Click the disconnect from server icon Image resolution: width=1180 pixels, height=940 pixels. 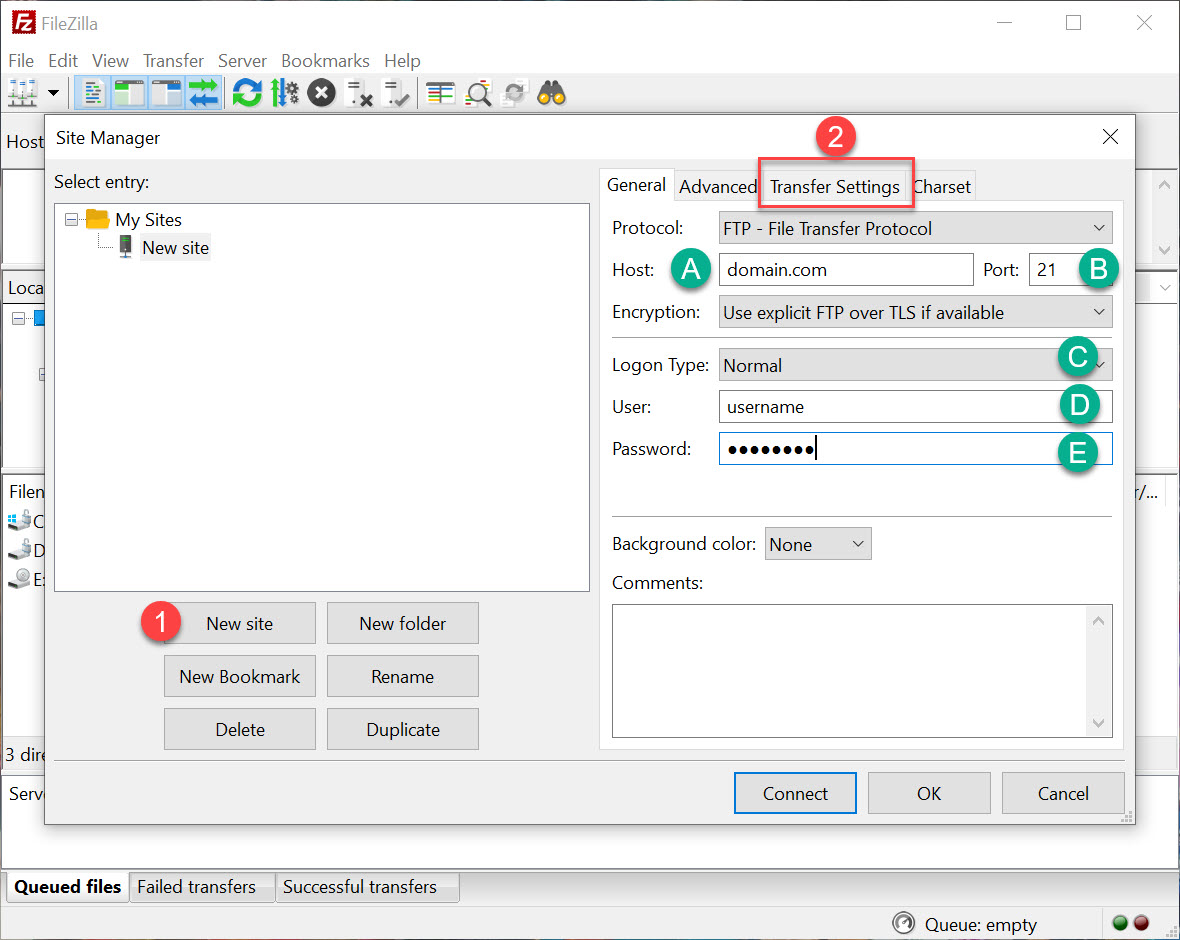[358, 93]
